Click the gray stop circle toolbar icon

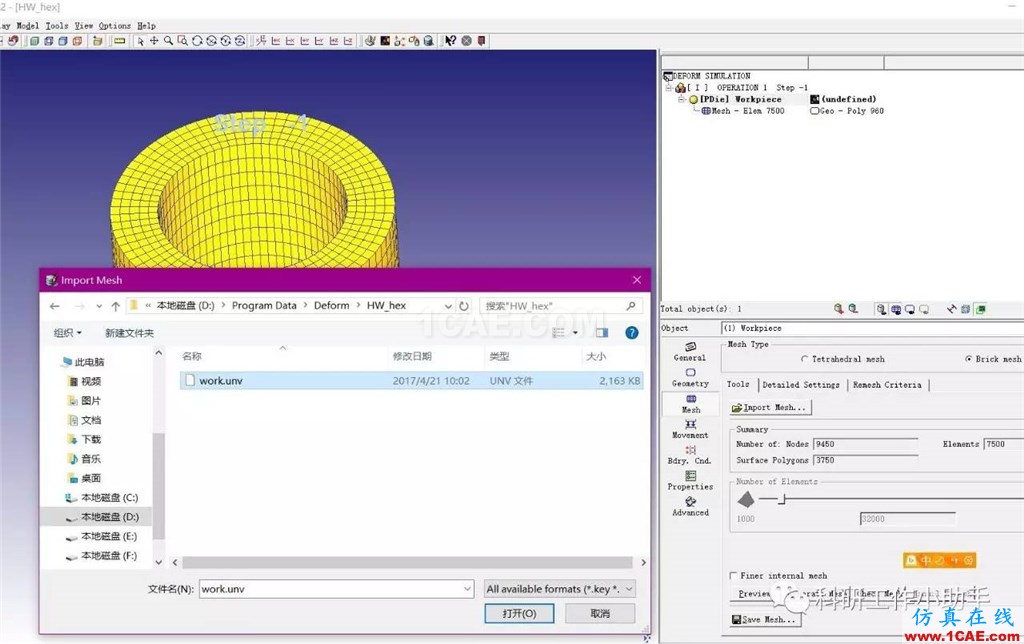pyautogui.click(x=466, y=41)
